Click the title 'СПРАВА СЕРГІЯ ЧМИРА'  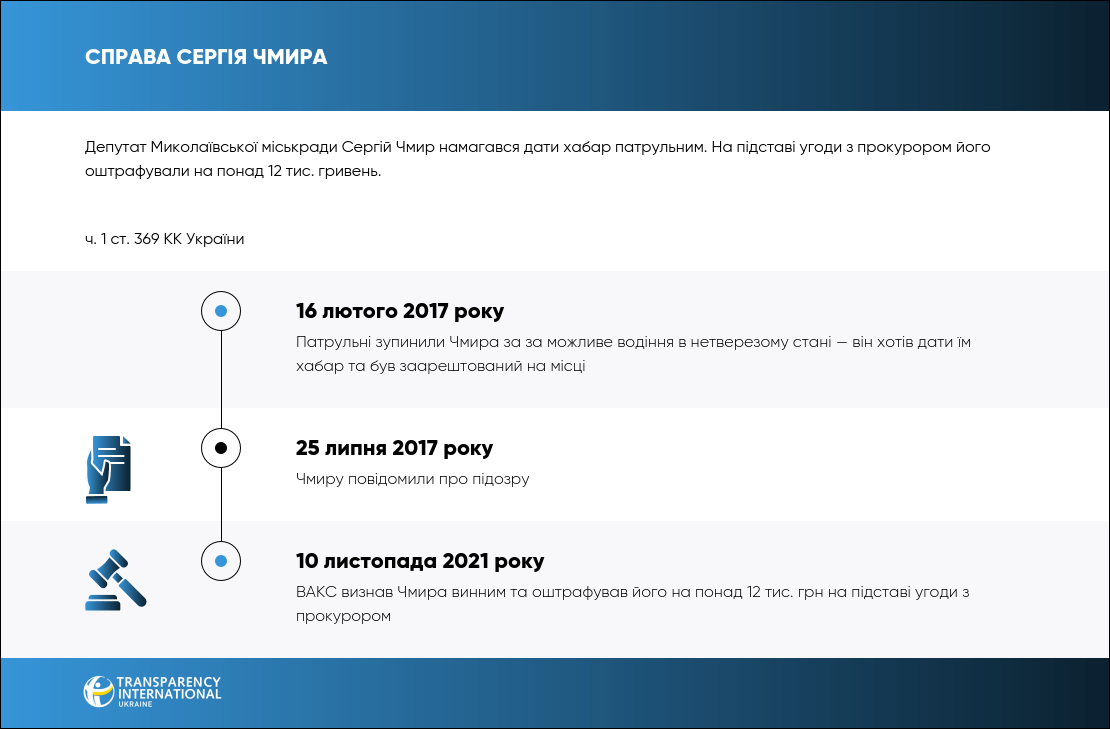206,56
